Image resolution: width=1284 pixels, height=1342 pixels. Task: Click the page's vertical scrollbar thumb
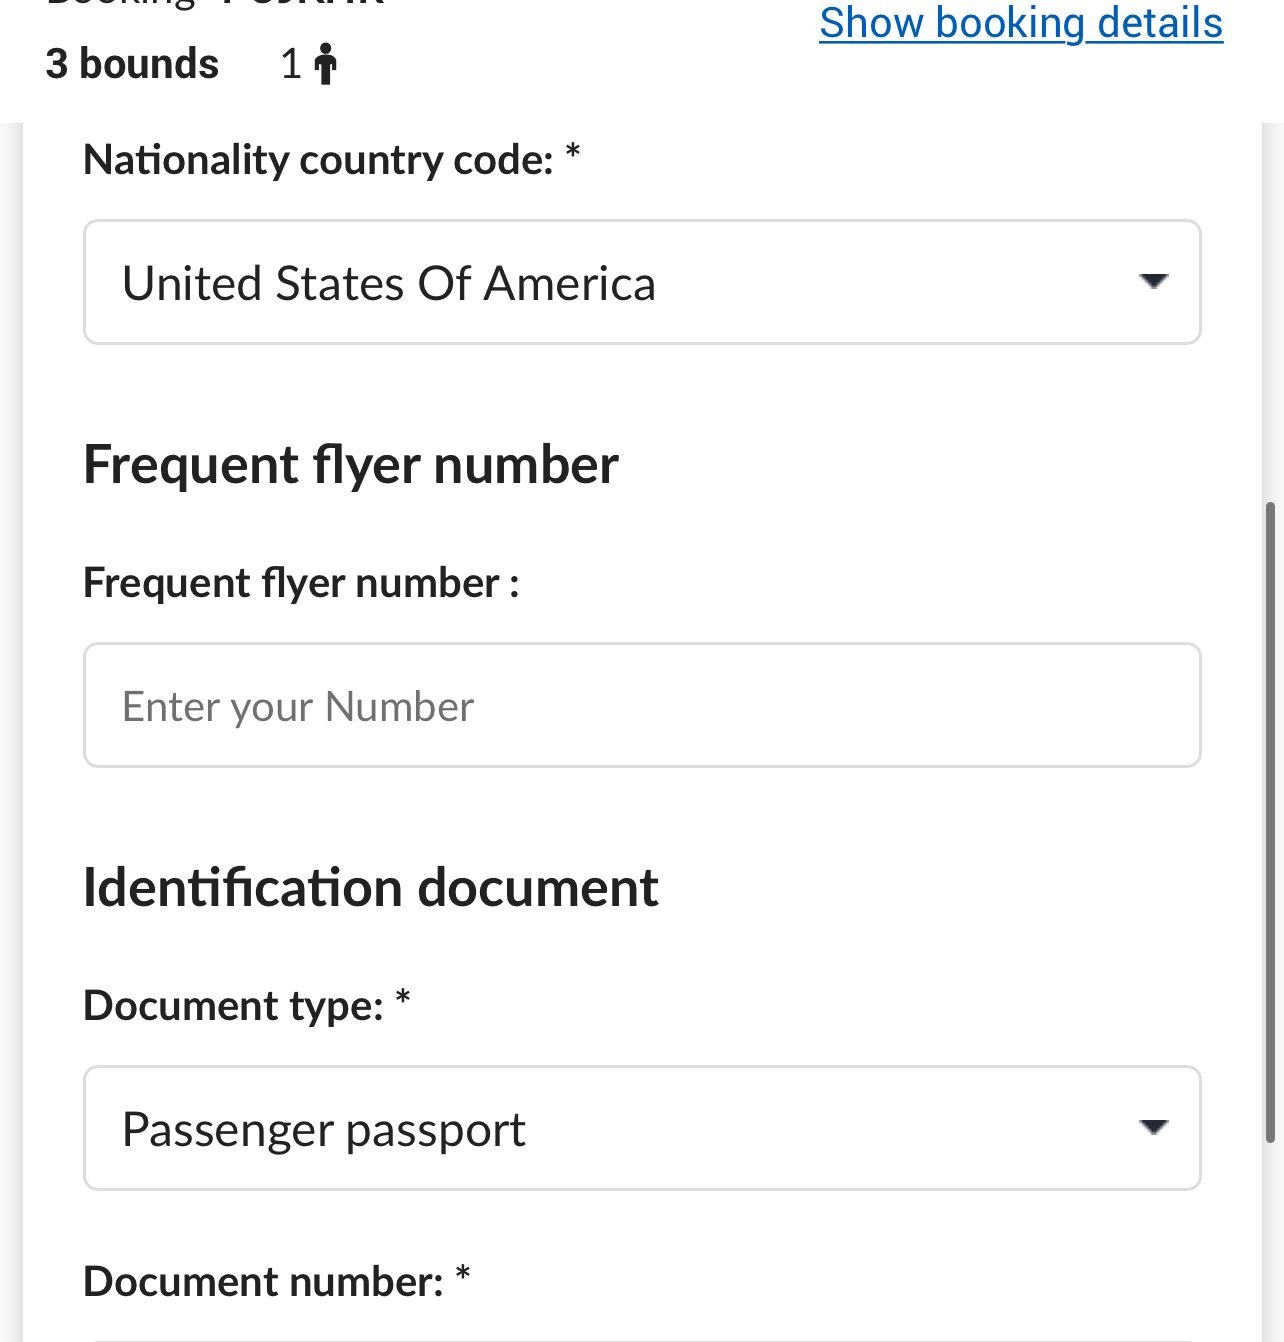[1270, 820]
